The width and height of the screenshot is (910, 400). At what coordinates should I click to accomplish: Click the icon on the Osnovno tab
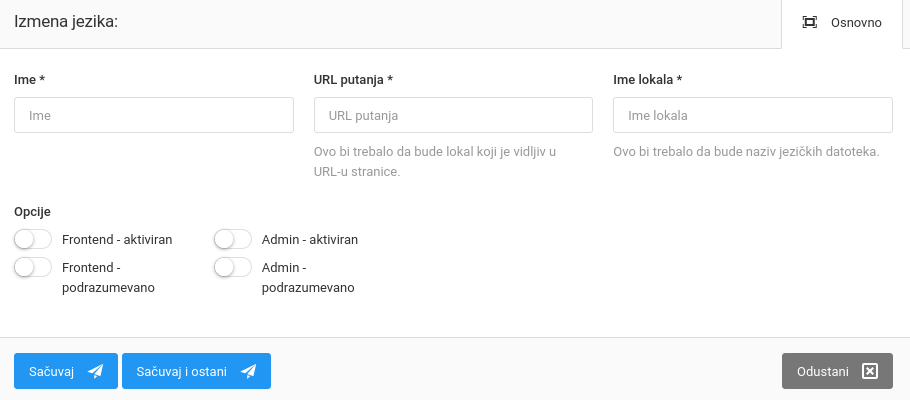click(810, 23)
